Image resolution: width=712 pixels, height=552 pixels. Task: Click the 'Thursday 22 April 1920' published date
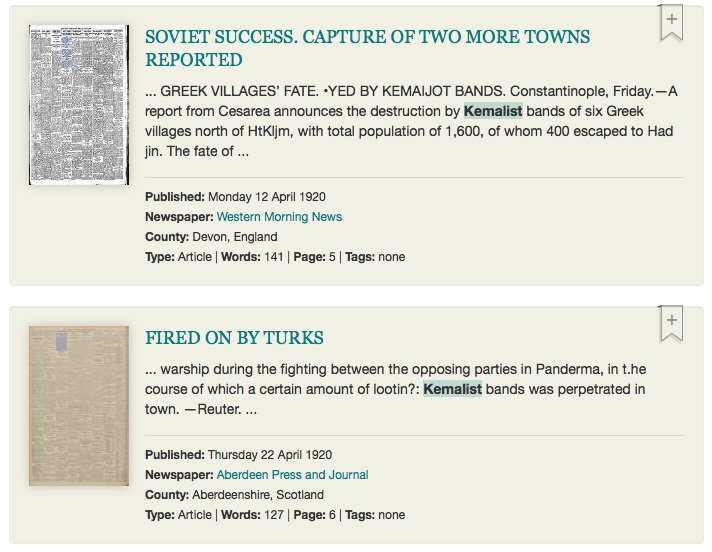pyautogui.click(x=269, y=455)
